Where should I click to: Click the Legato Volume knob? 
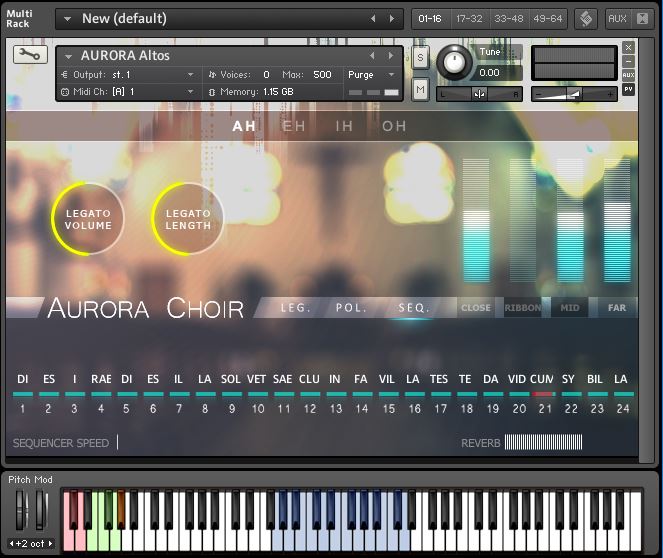pyautogui.click(x=88, y=219)
